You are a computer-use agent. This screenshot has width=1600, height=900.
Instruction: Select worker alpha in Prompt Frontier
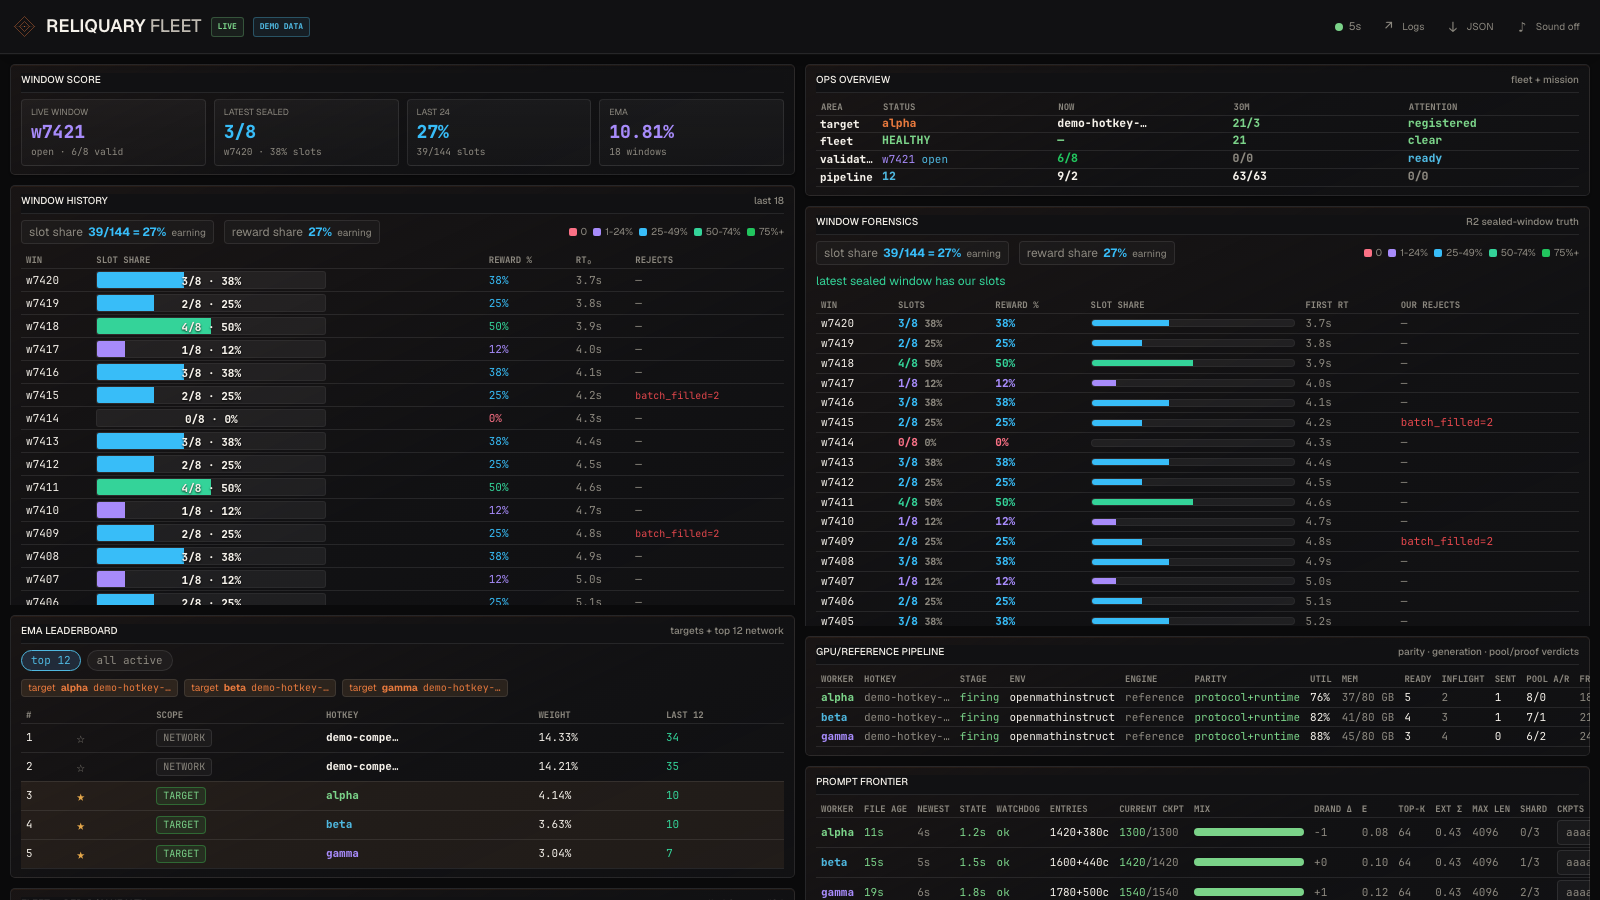[x=838, y=833]
